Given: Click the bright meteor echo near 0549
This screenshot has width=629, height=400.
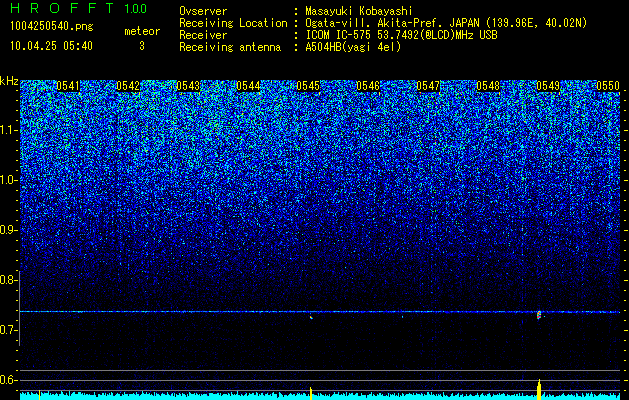Looking at the screenshot, I should (539, 315).
